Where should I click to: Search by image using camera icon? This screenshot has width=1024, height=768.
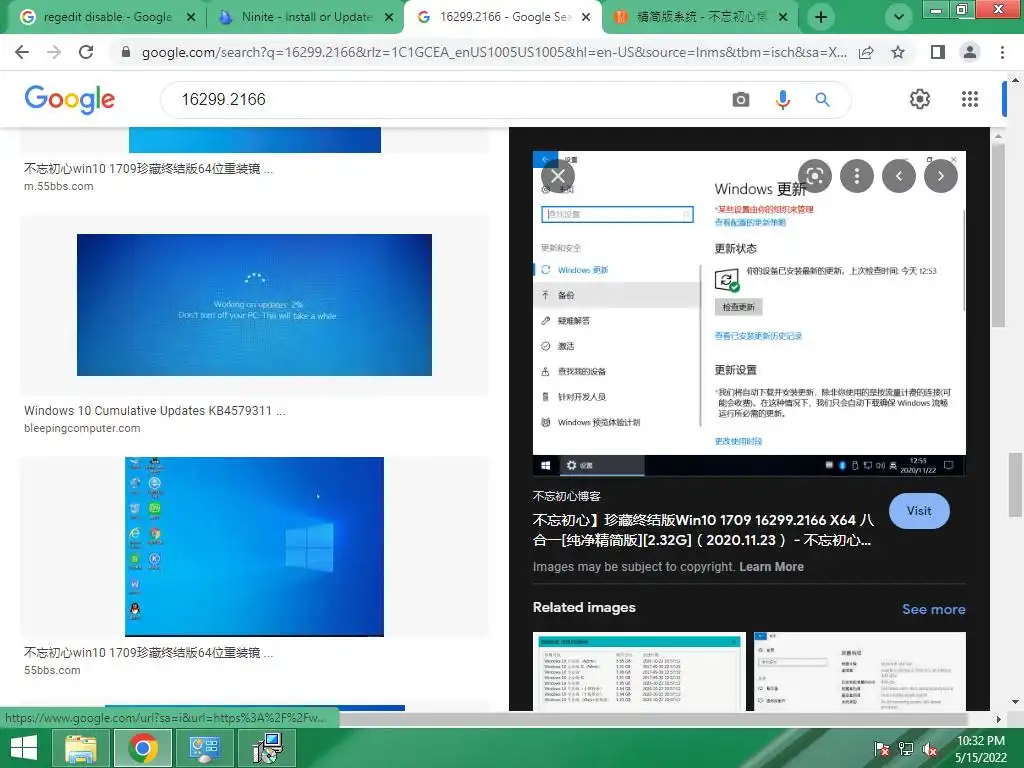coord(741,99)
